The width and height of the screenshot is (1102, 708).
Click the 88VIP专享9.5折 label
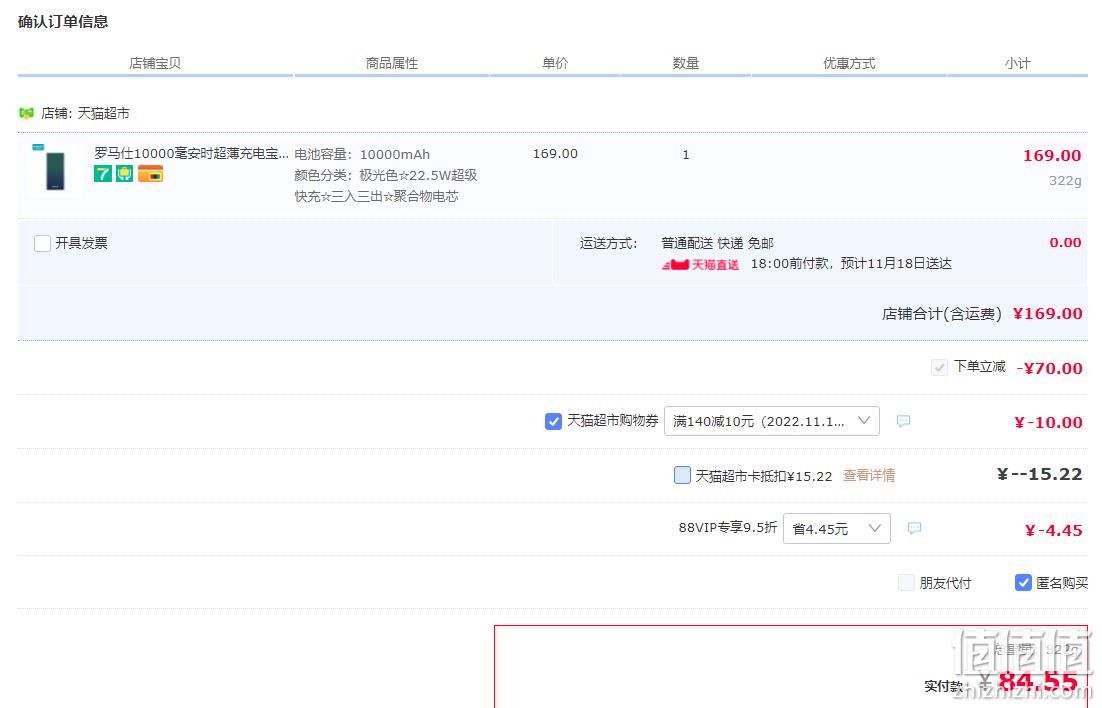[x=728, y=527]
